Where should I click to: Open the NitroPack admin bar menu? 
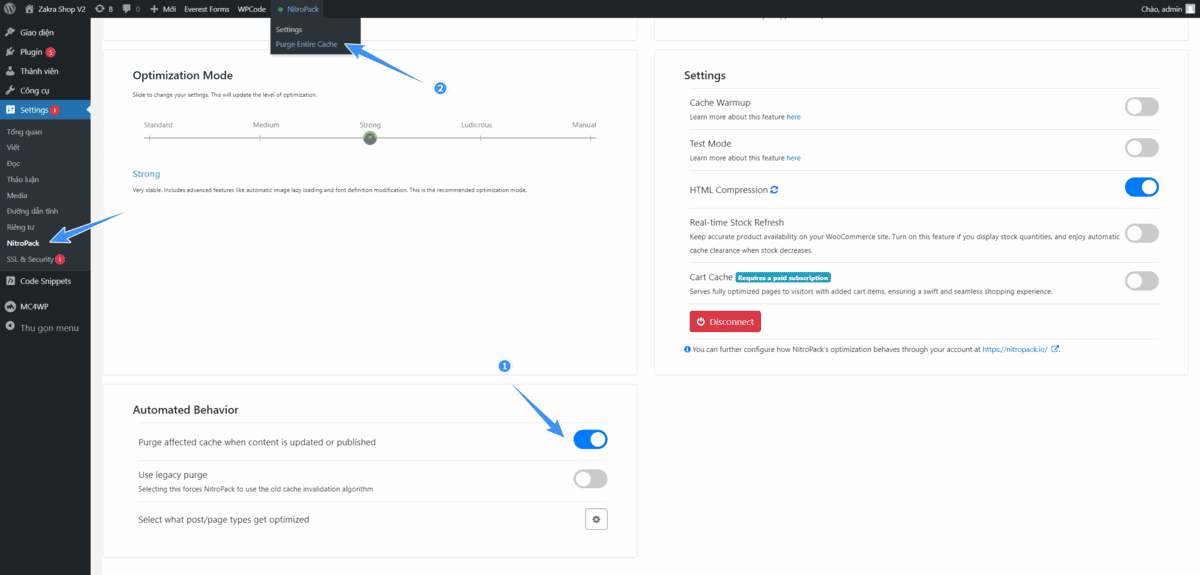298,8
